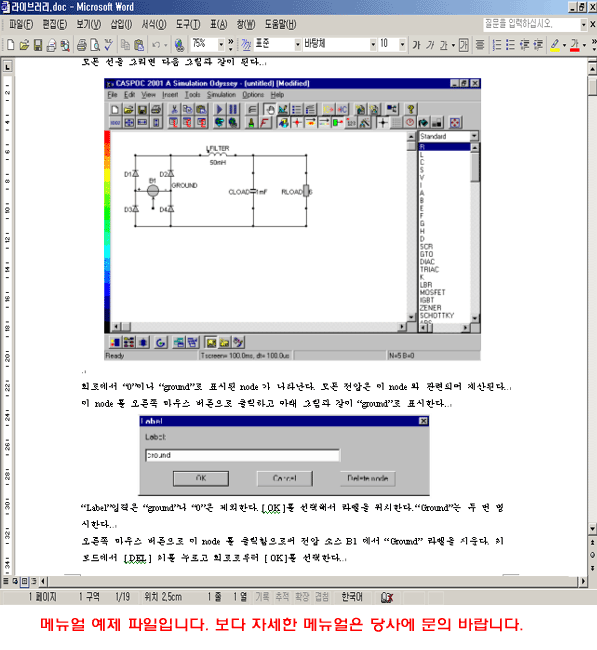Click the yellow highlight color button
This screenshot has width=597, height=650.
(x=555, y=44)
